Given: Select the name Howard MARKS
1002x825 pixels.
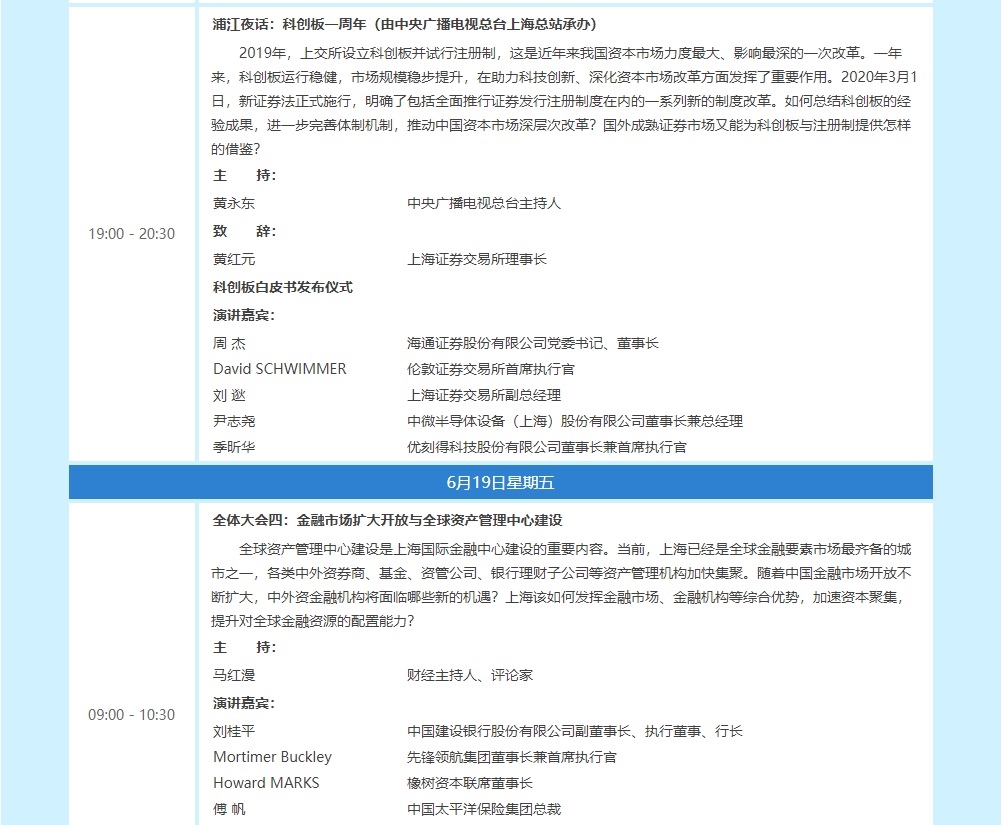Looking at the screenshot, I should click(x=266, y=783).
